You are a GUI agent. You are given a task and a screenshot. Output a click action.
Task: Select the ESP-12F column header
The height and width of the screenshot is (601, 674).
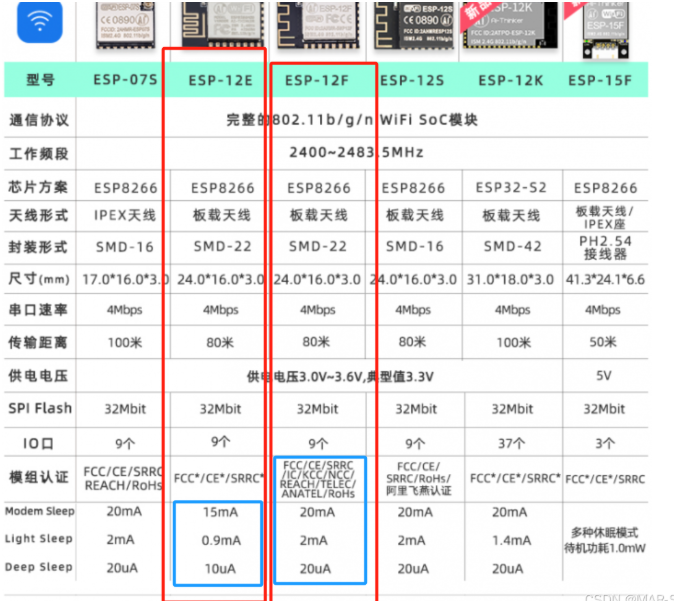click(317, 80)
